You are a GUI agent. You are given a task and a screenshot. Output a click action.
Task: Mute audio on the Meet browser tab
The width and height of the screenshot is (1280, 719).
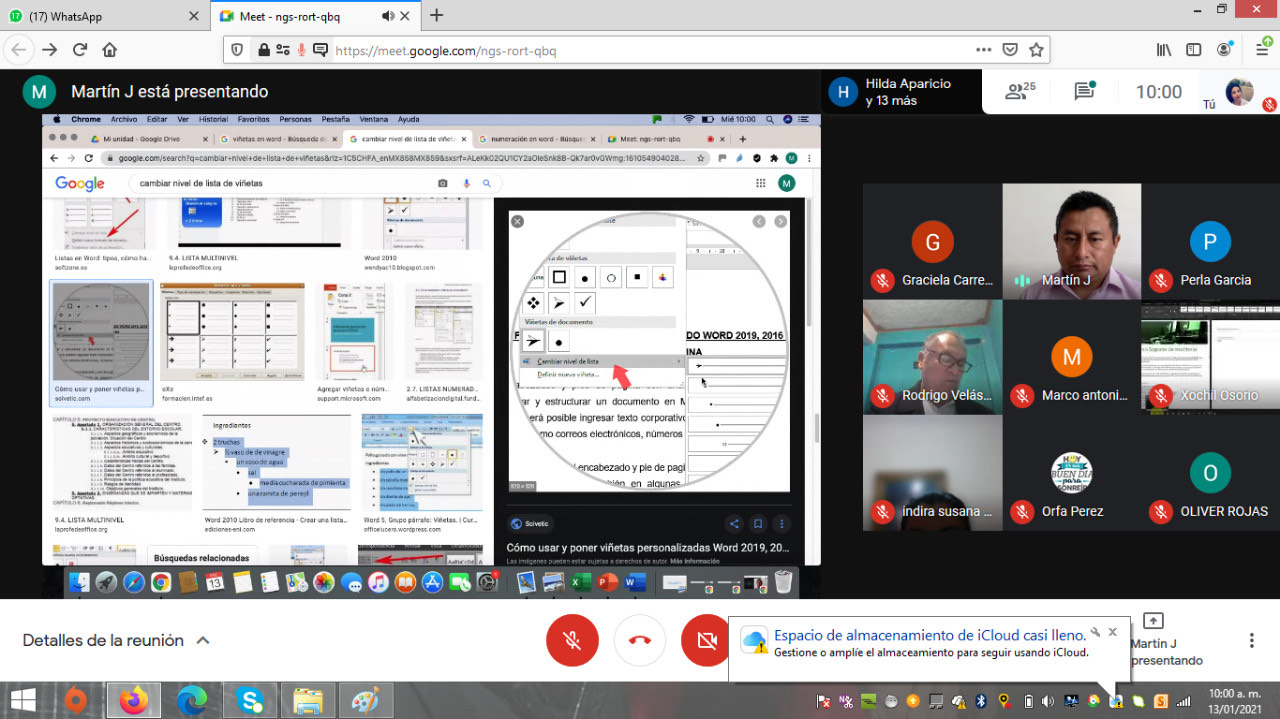(x=387, y=16)
